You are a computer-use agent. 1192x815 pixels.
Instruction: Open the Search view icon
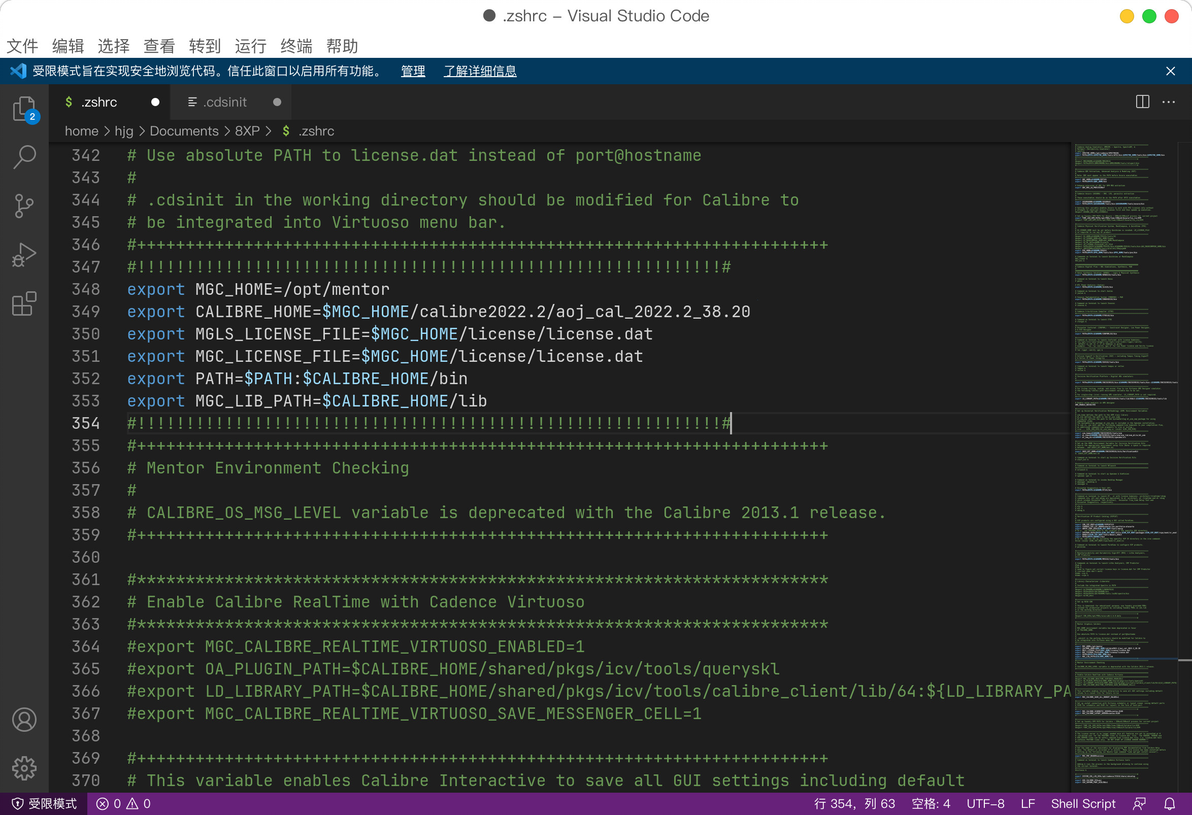[x=24, y=157]
